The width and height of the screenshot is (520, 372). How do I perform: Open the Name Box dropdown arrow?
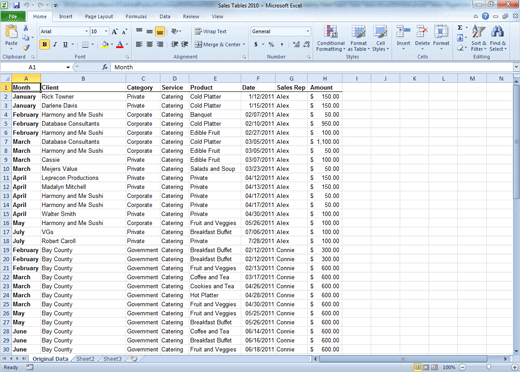(68, 67)
